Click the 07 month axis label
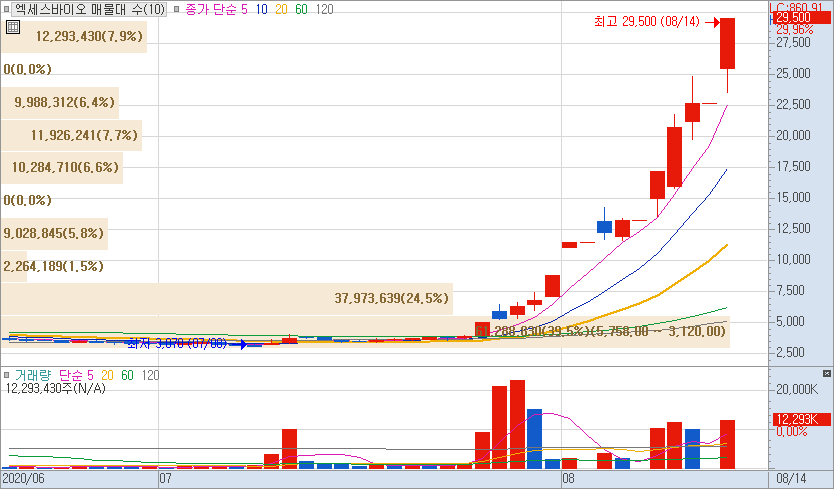 (x=165, y=478)
